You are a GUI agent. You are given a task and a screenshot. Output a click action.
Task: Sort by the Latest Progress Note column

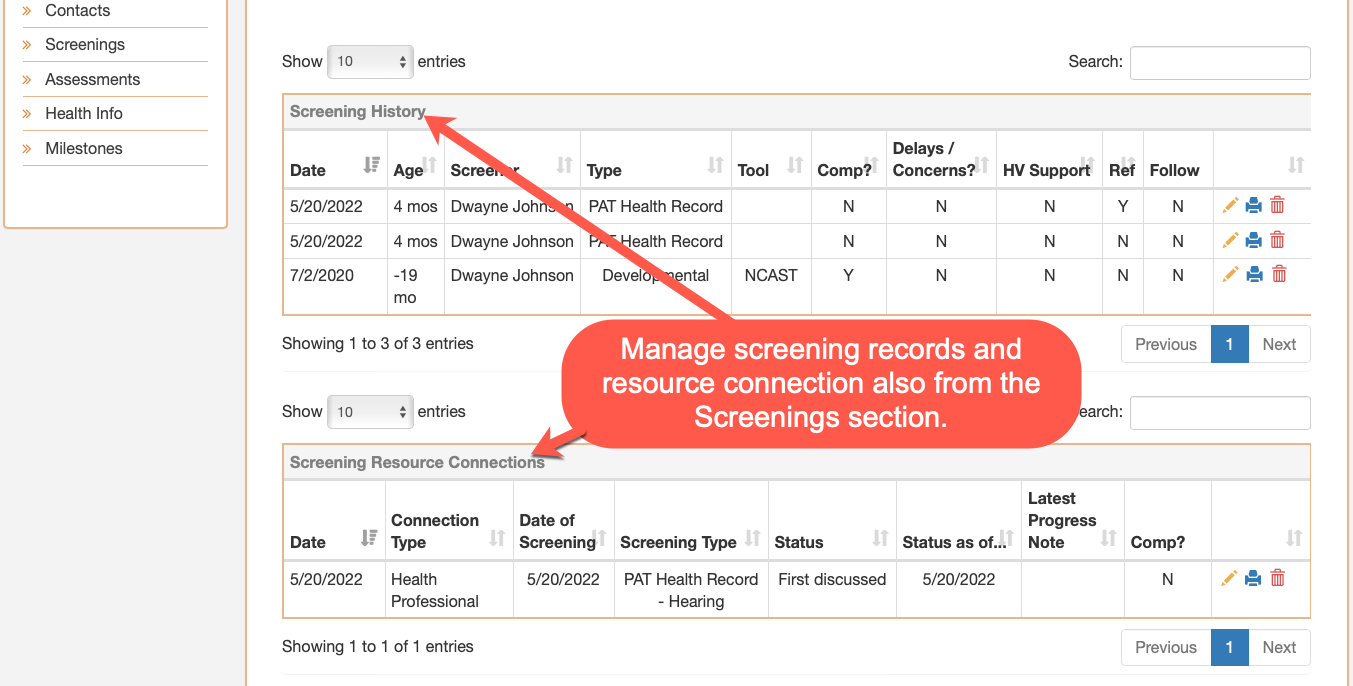pyautogui.click(x=1073, y=520)
